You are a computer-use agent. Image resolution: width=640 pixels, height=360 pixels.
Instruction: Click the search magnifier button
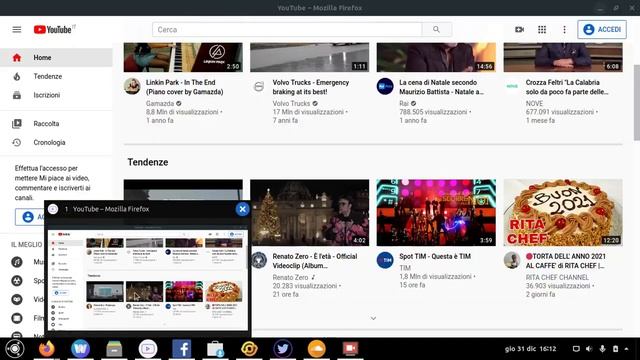tap(436, 29)
